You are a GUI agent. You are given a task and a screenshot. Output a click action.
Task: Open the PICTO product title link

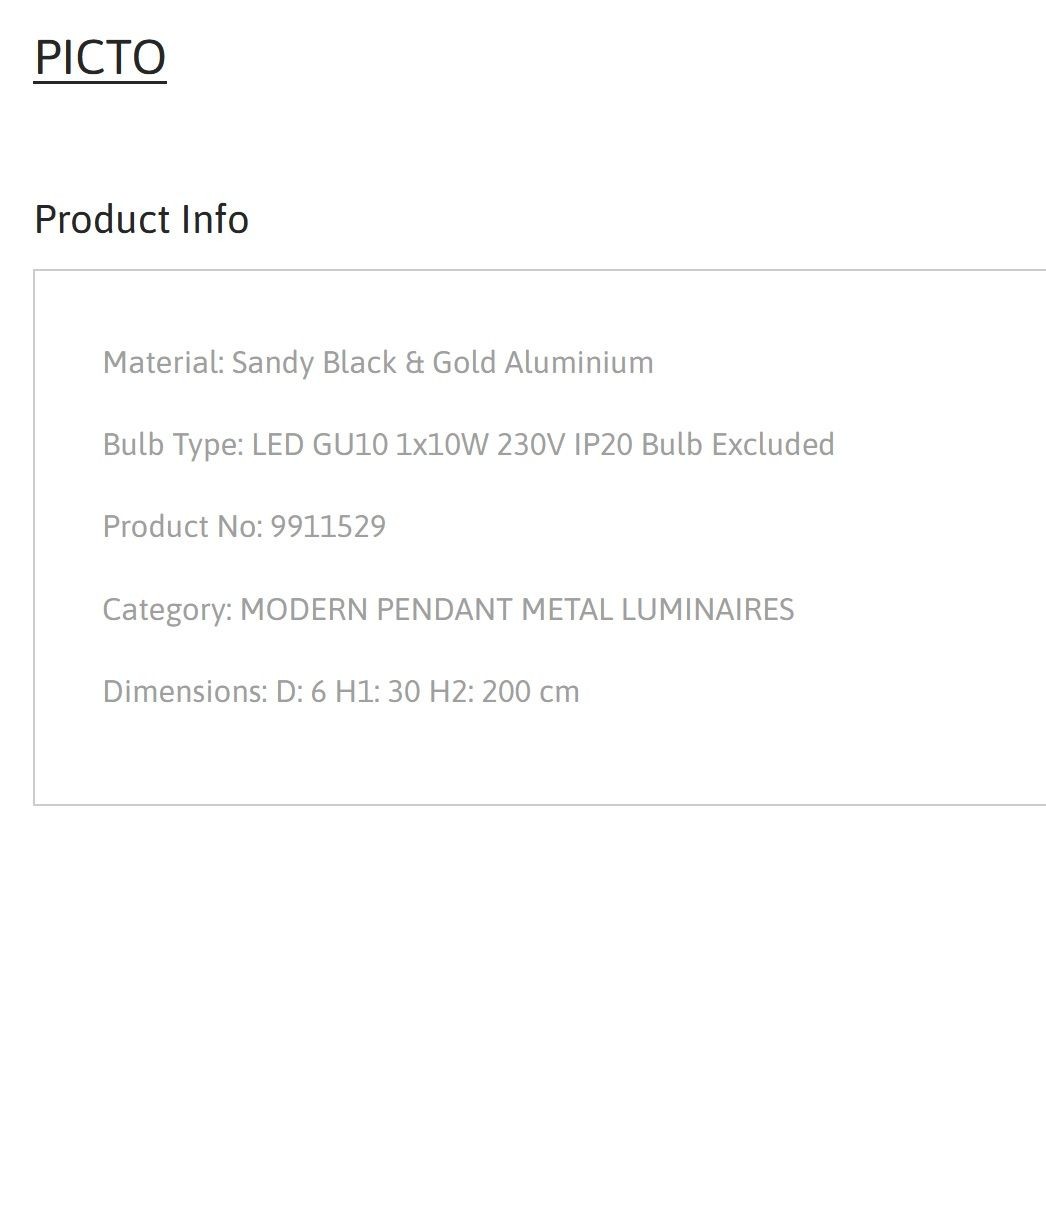coord(100,57)
